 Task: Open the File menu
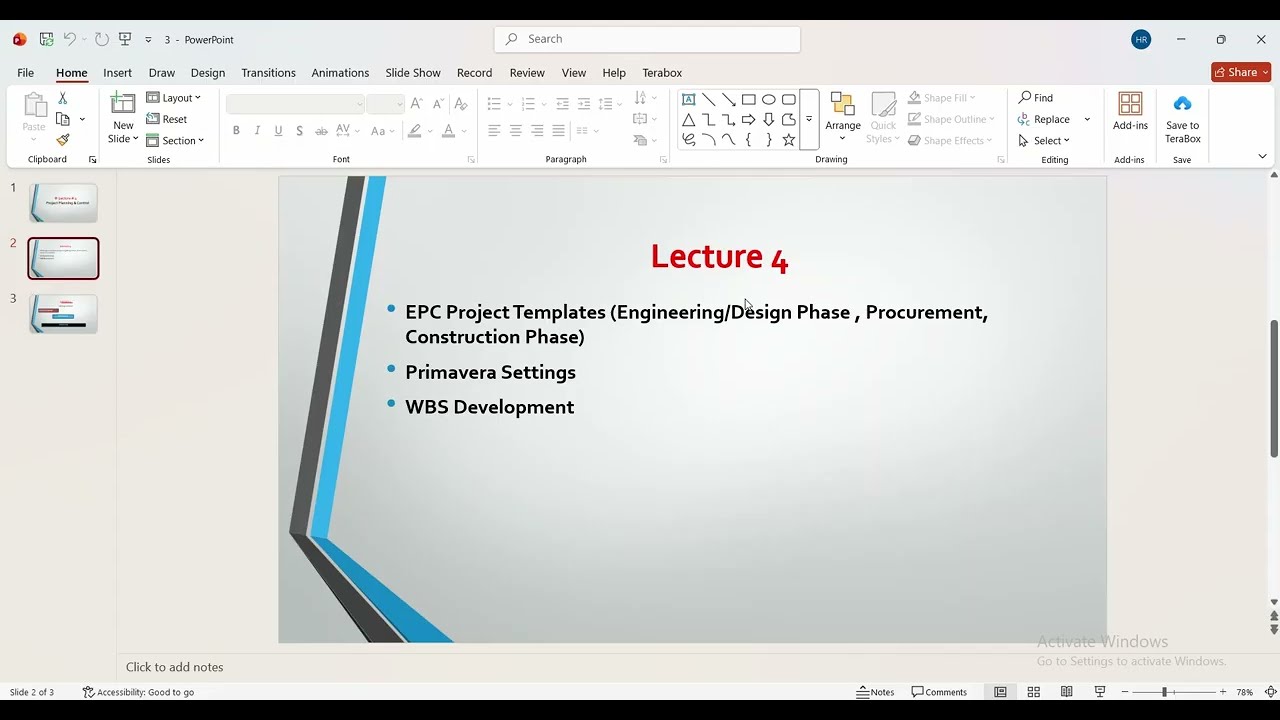coord(25,73)
